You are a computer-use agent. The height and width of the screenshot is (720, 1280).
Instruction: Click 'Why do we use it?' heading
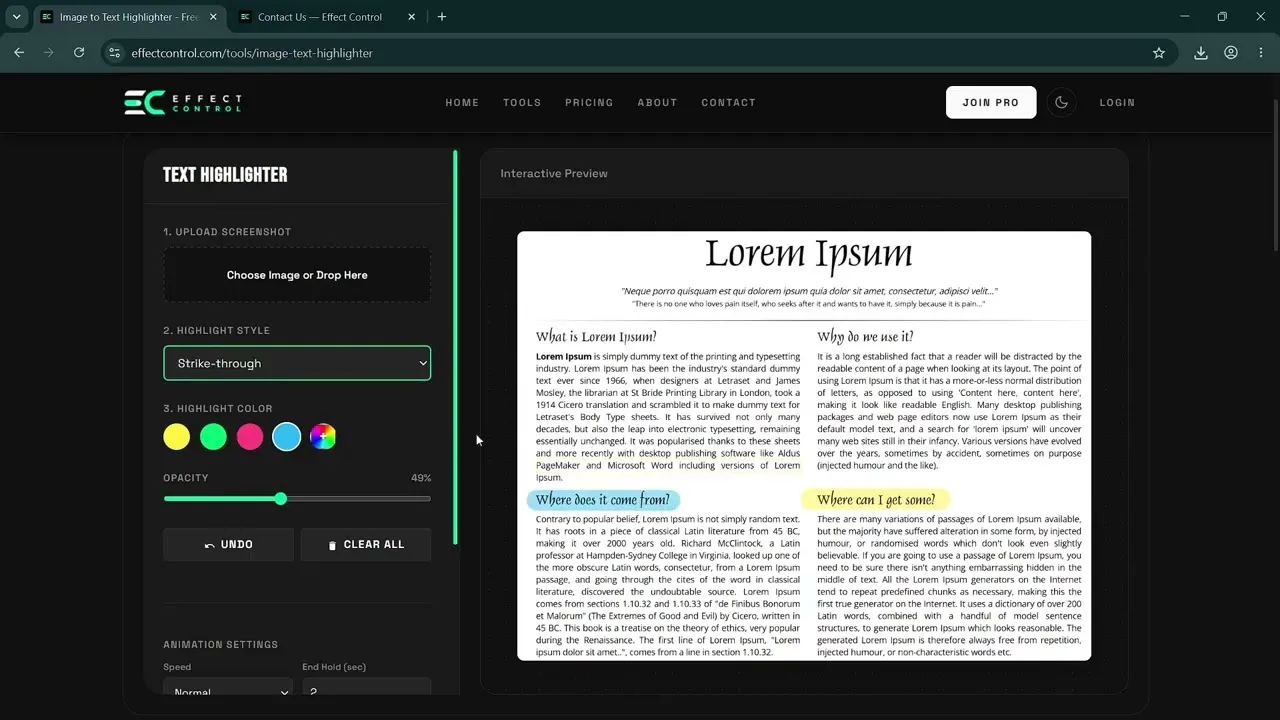[x=865, y=337]
